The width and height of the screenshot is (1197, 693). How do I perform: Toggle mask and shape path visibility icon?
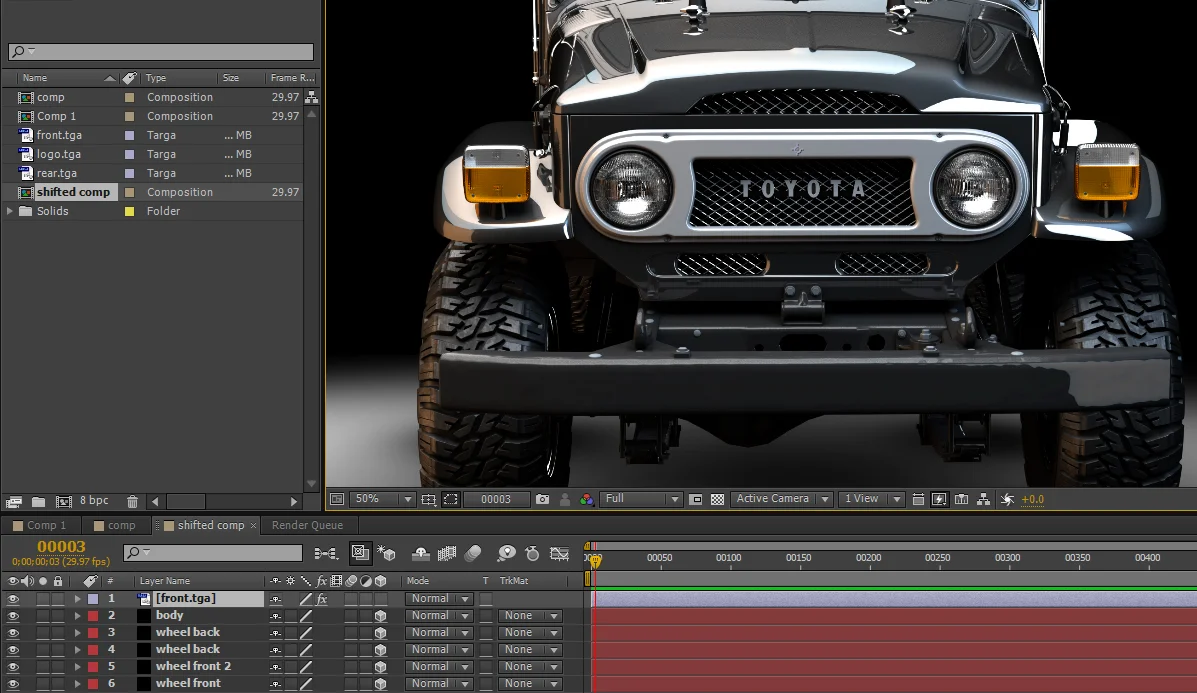(x=451, y=499)
